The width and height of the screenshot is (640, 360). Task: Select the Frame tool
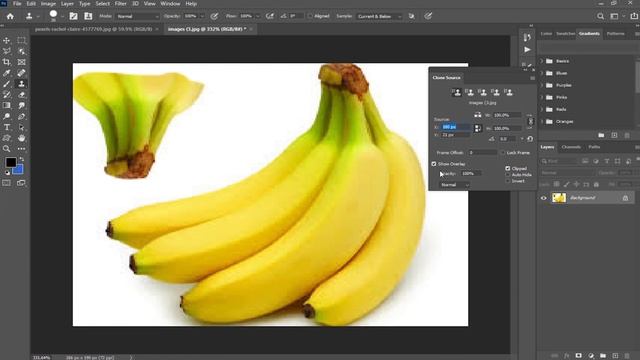pyautogui.click(x=21, y=62)
